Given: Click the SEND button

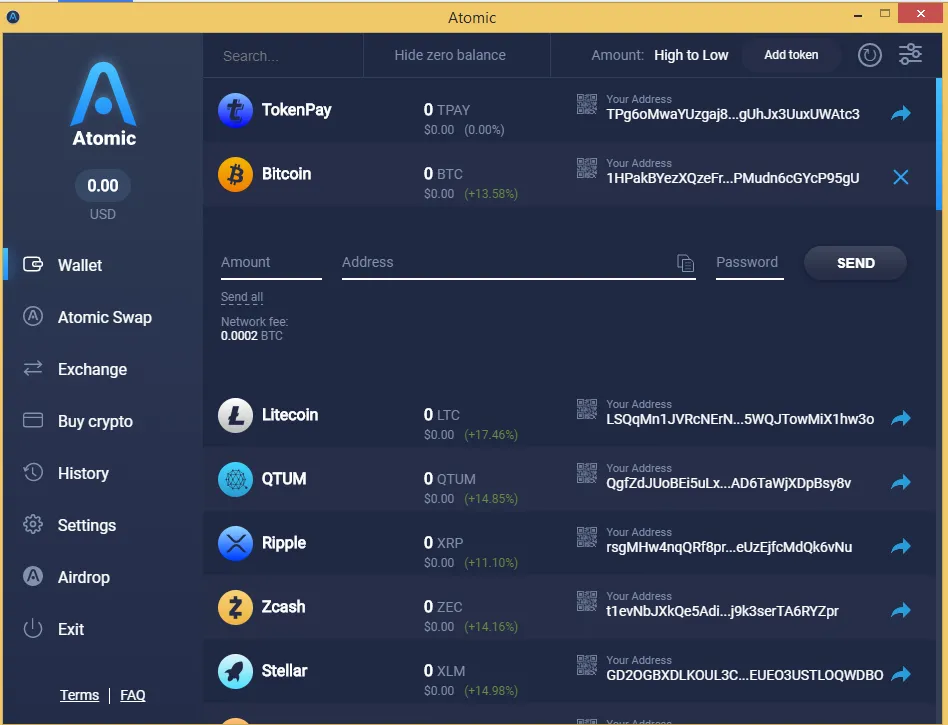Looking at the screenshot, I should (x=855, y=263).
